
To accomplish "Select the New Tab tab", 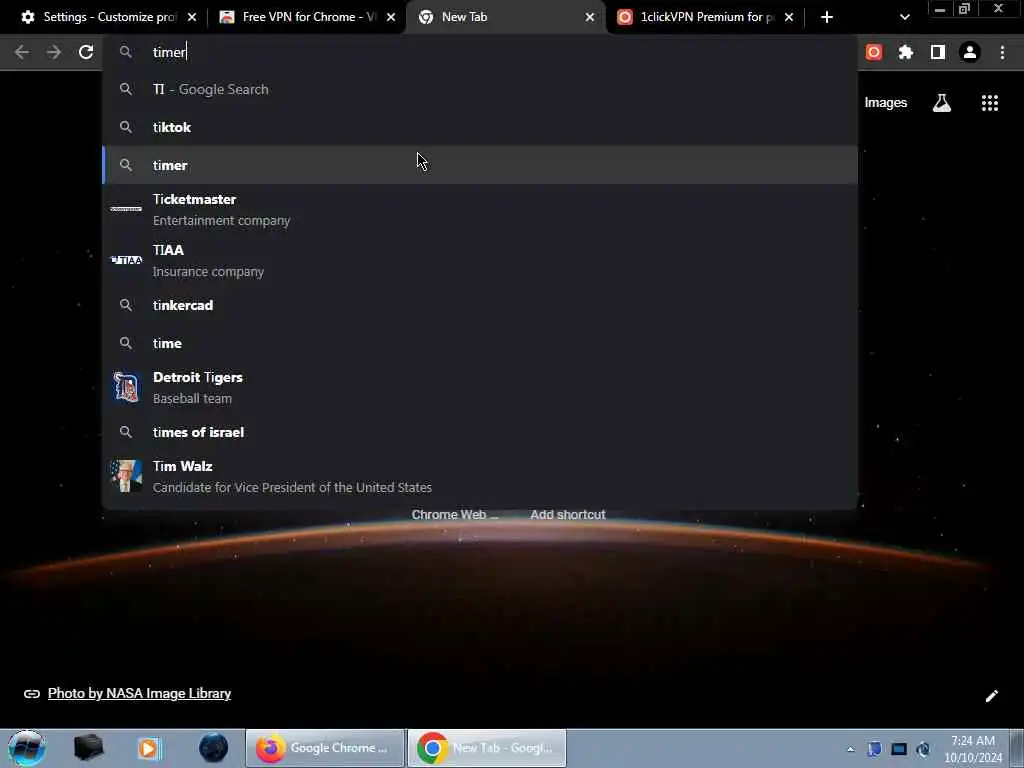I will [x=504, y=17].
